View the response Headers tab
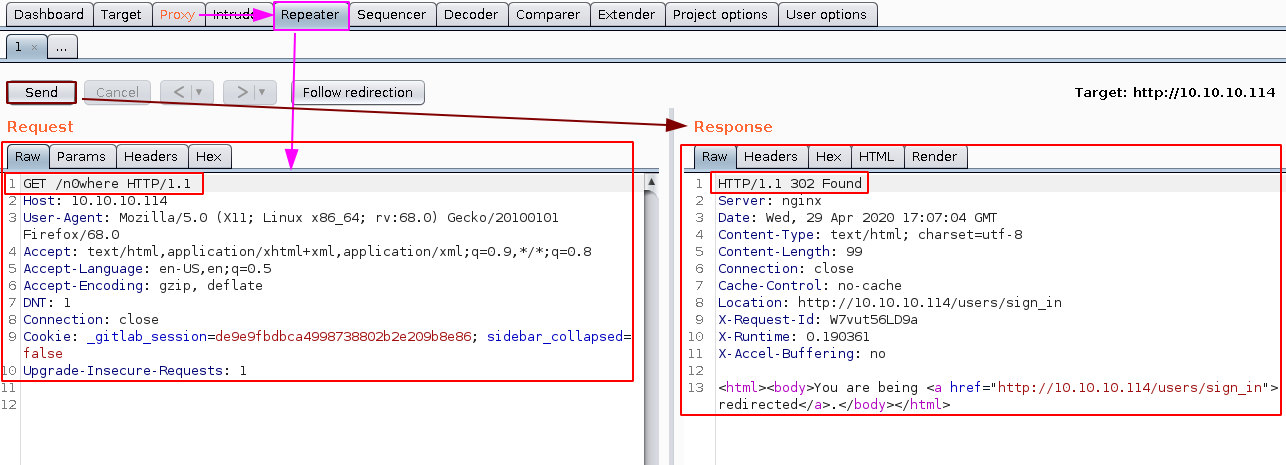This screenshot has height=465, width=1286. coord(770,156)
